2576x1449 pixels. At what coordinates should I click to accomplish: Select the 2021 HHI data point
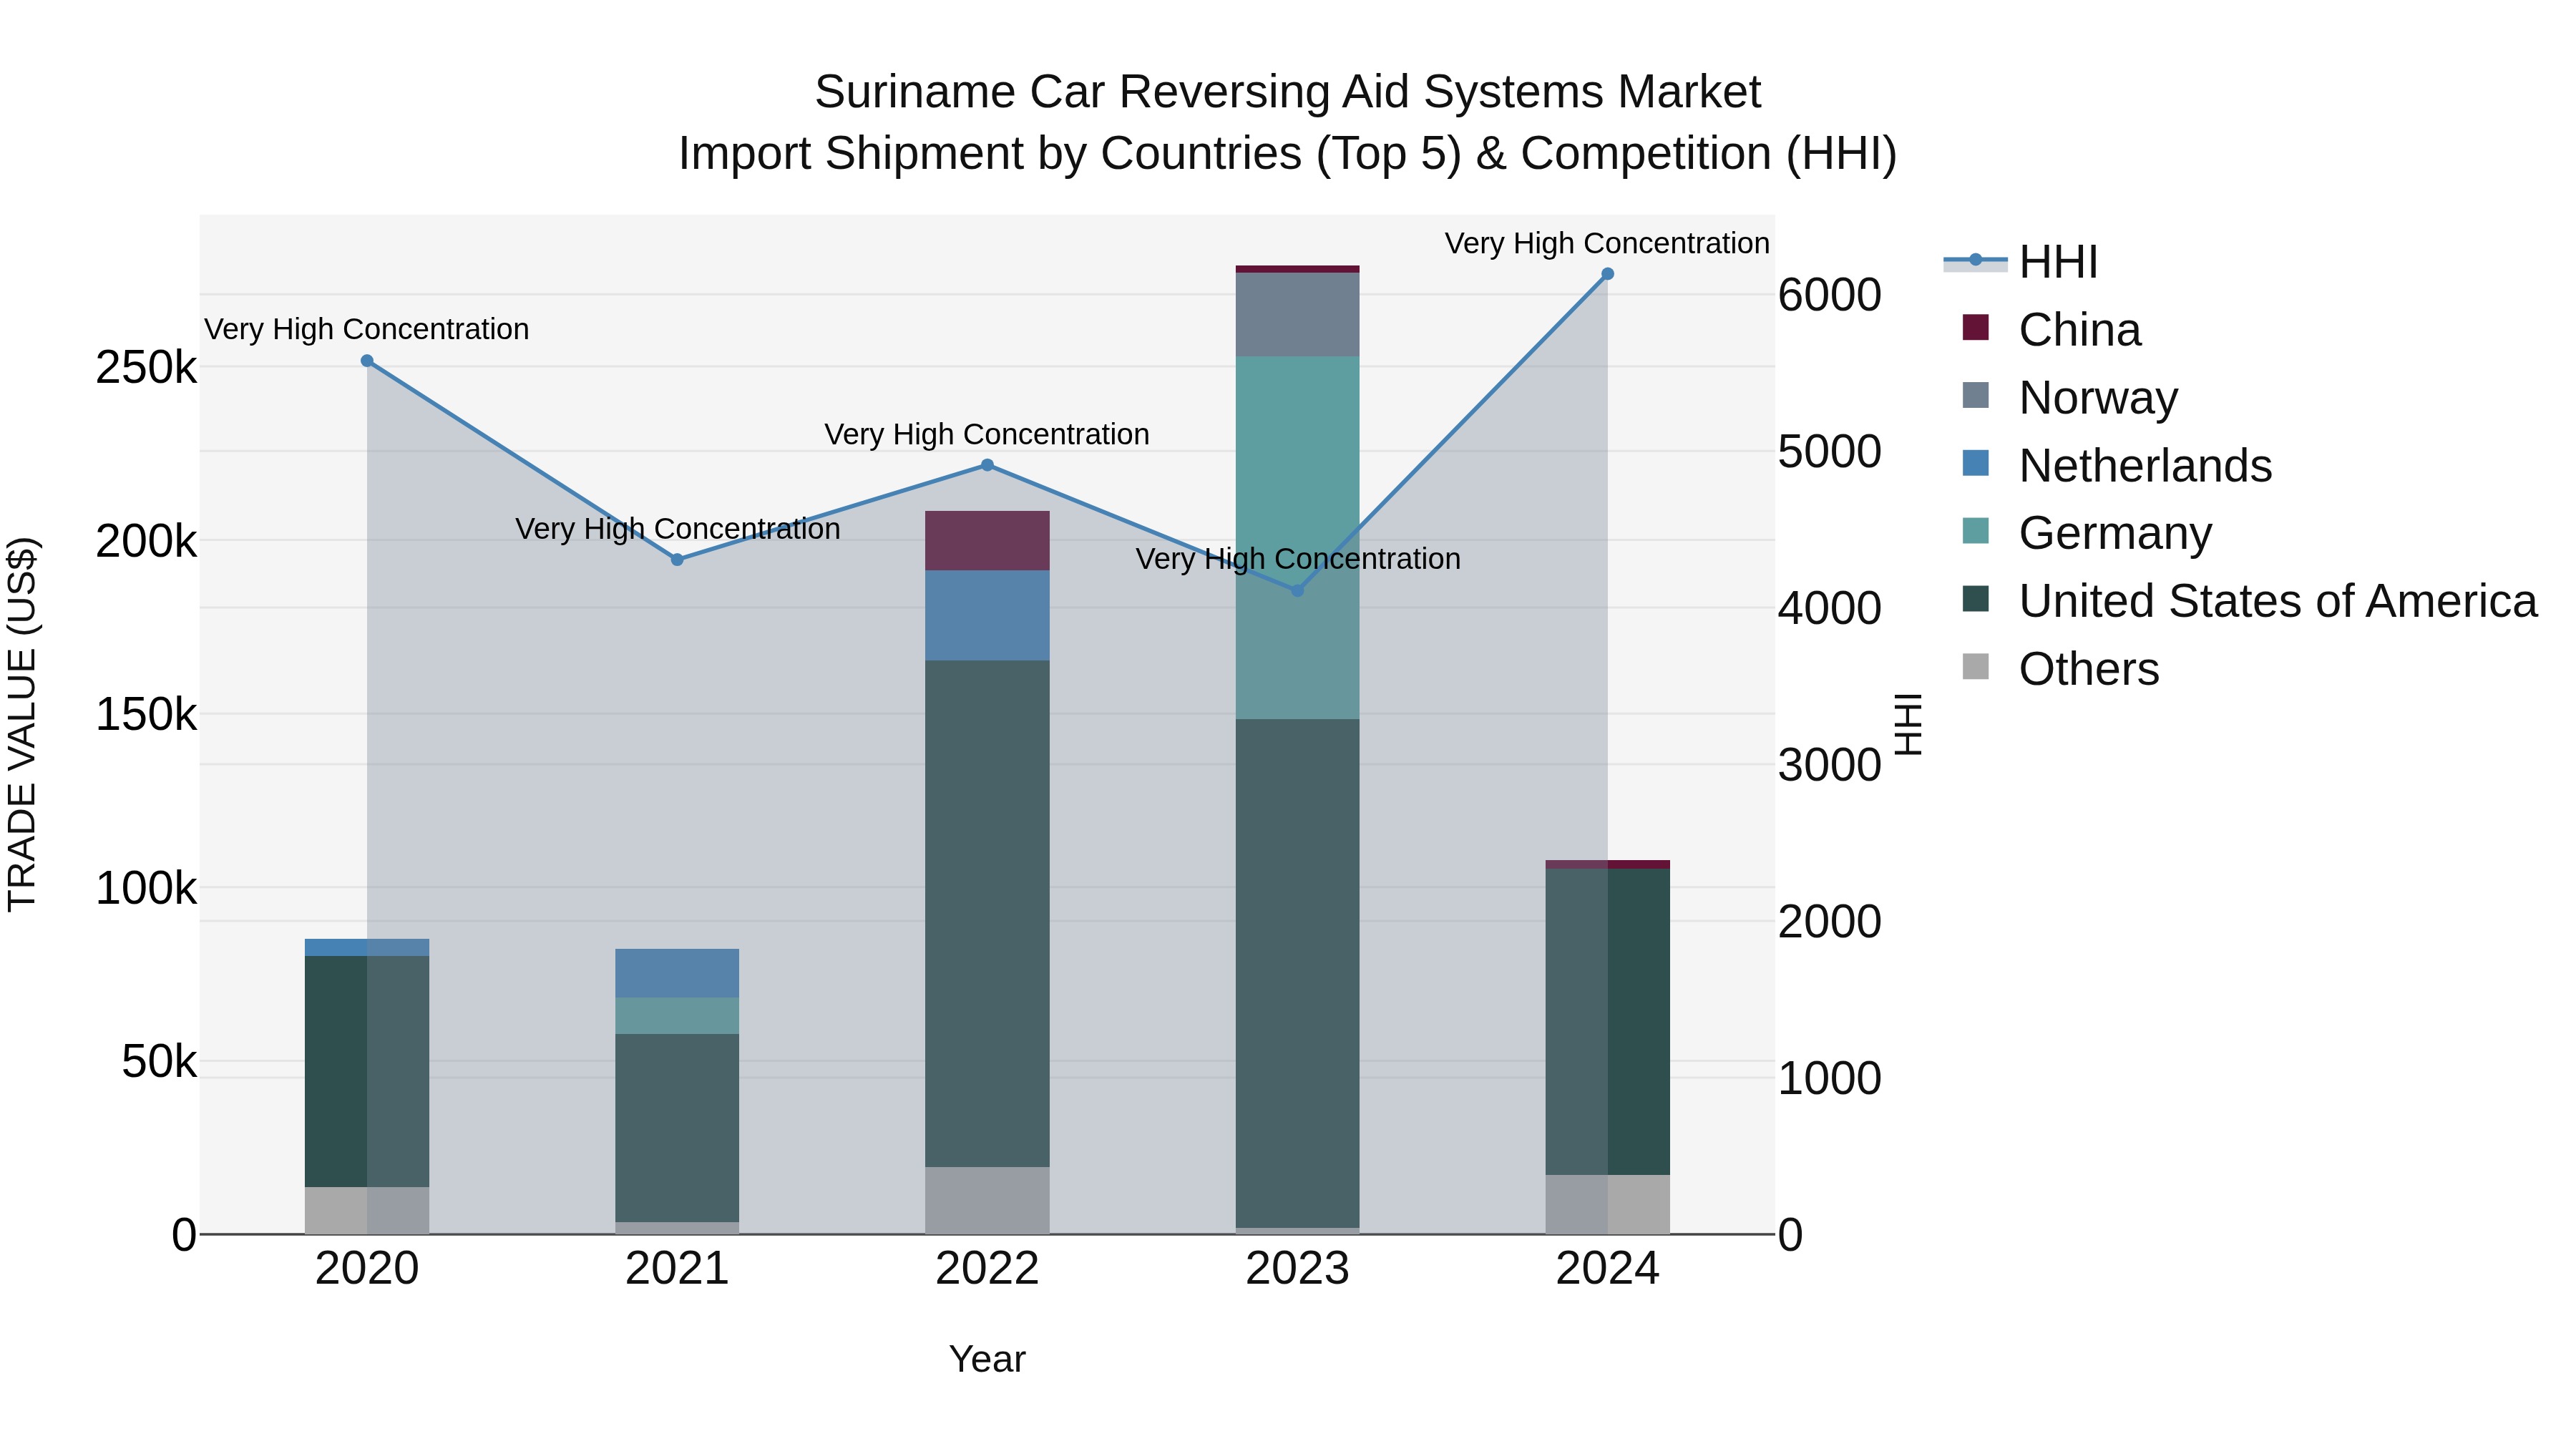pyautogui.click(x=677, y=560)
